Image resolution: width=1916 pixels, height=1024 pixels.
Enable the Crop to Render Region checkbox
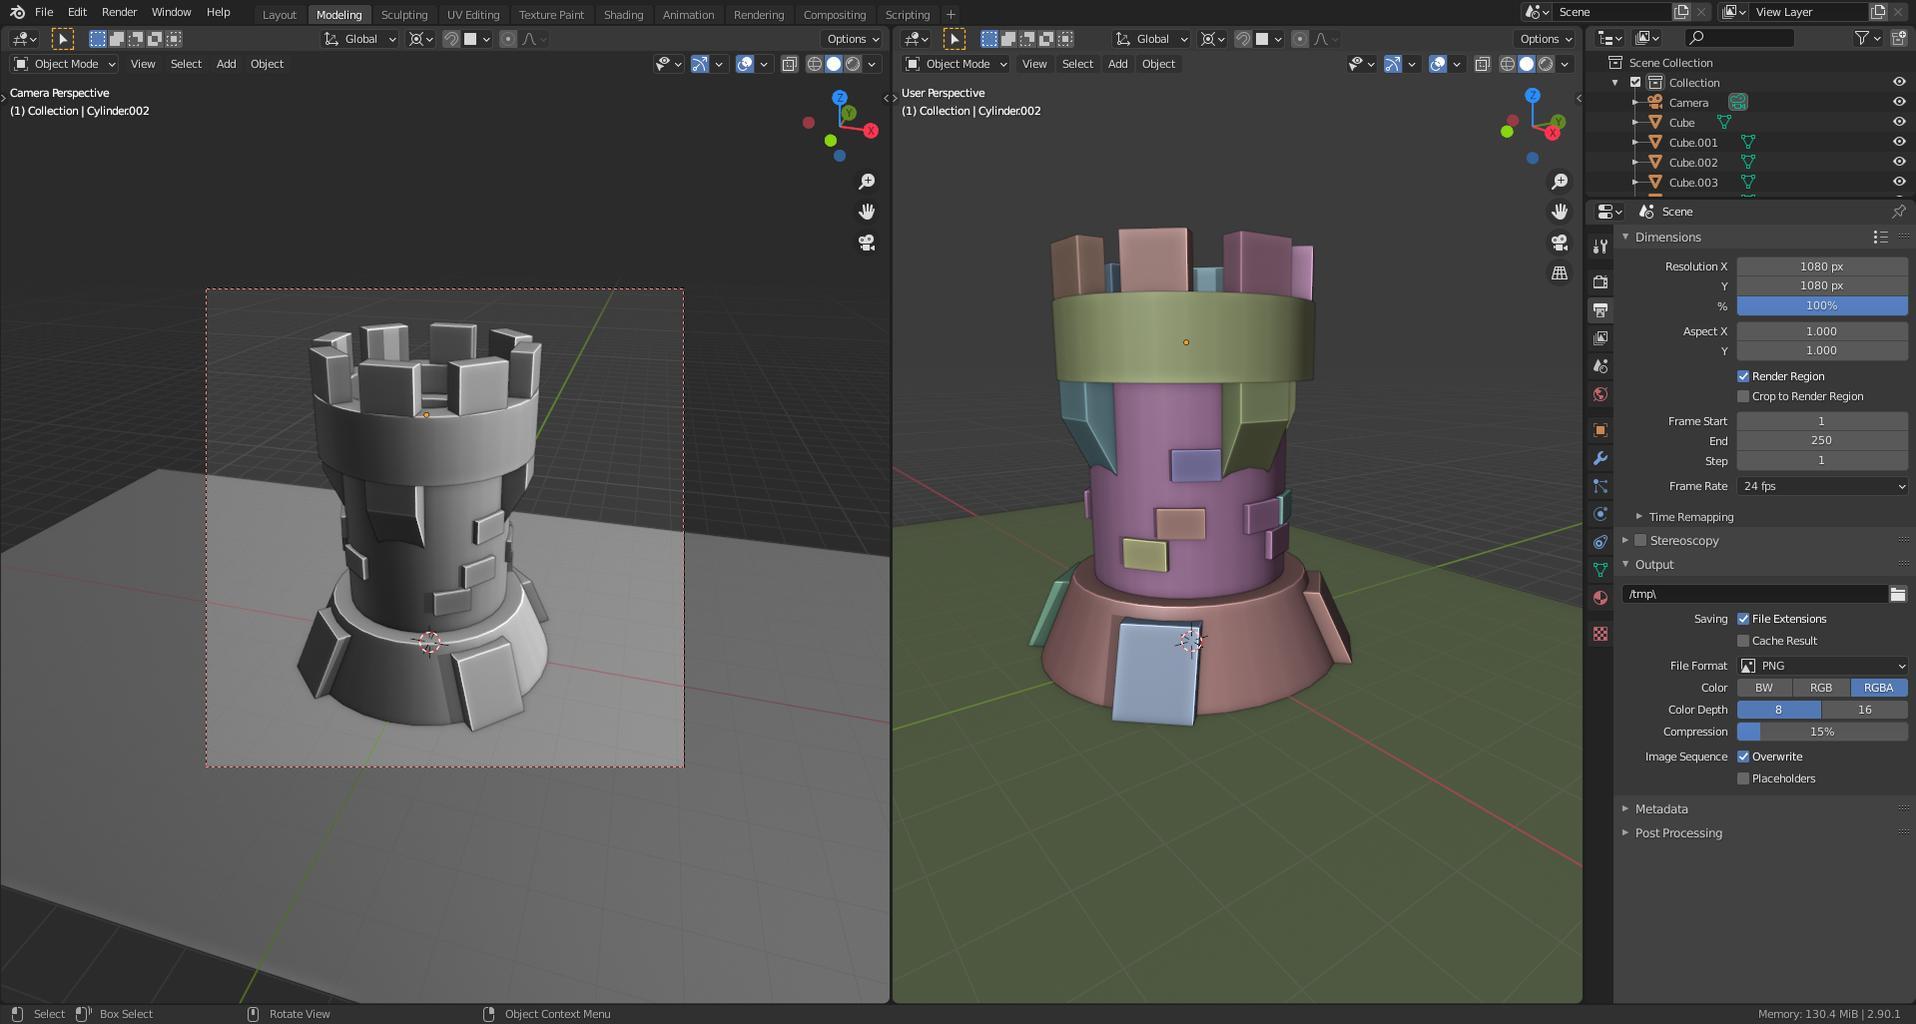coord(1743,396)
